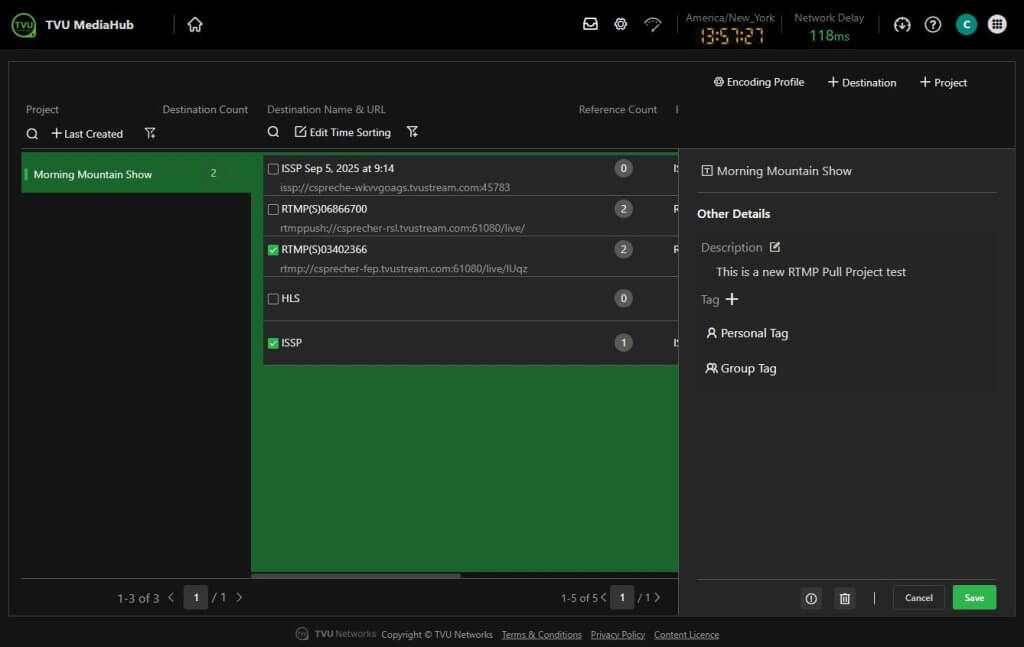1024x647 pixels.
Task: Open the Terms & Conditions link
Action: [541, 635]
